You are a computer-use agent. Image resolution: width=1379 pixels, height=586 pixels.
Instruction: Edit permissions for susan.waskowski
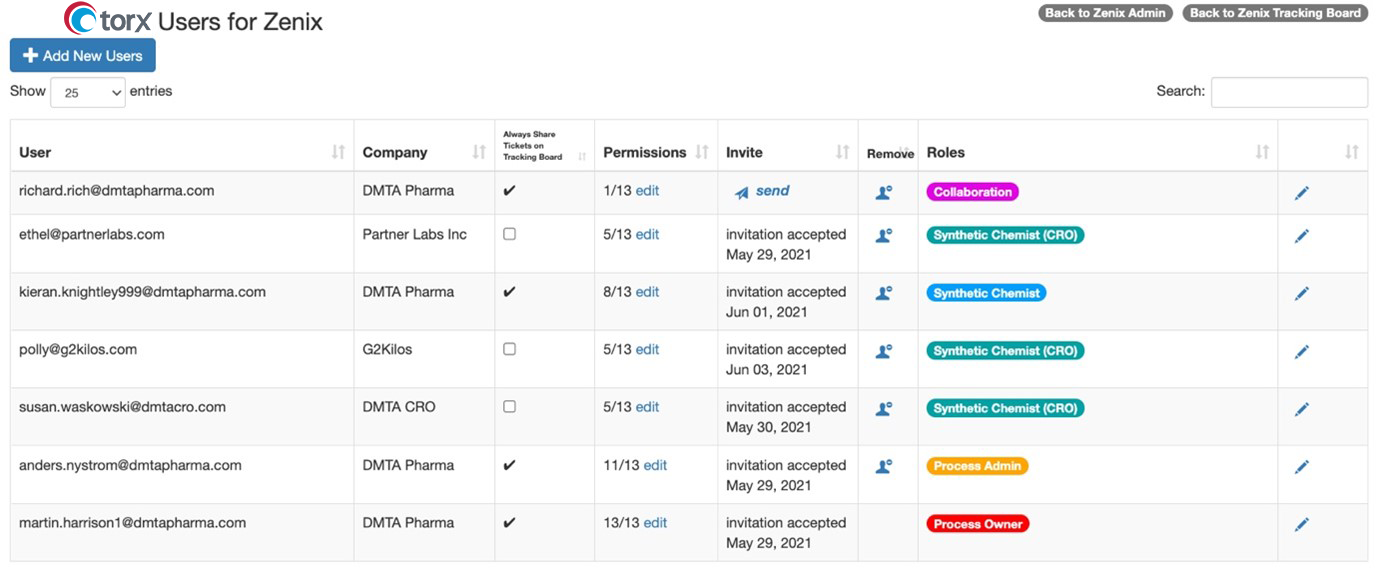point(647,407)
